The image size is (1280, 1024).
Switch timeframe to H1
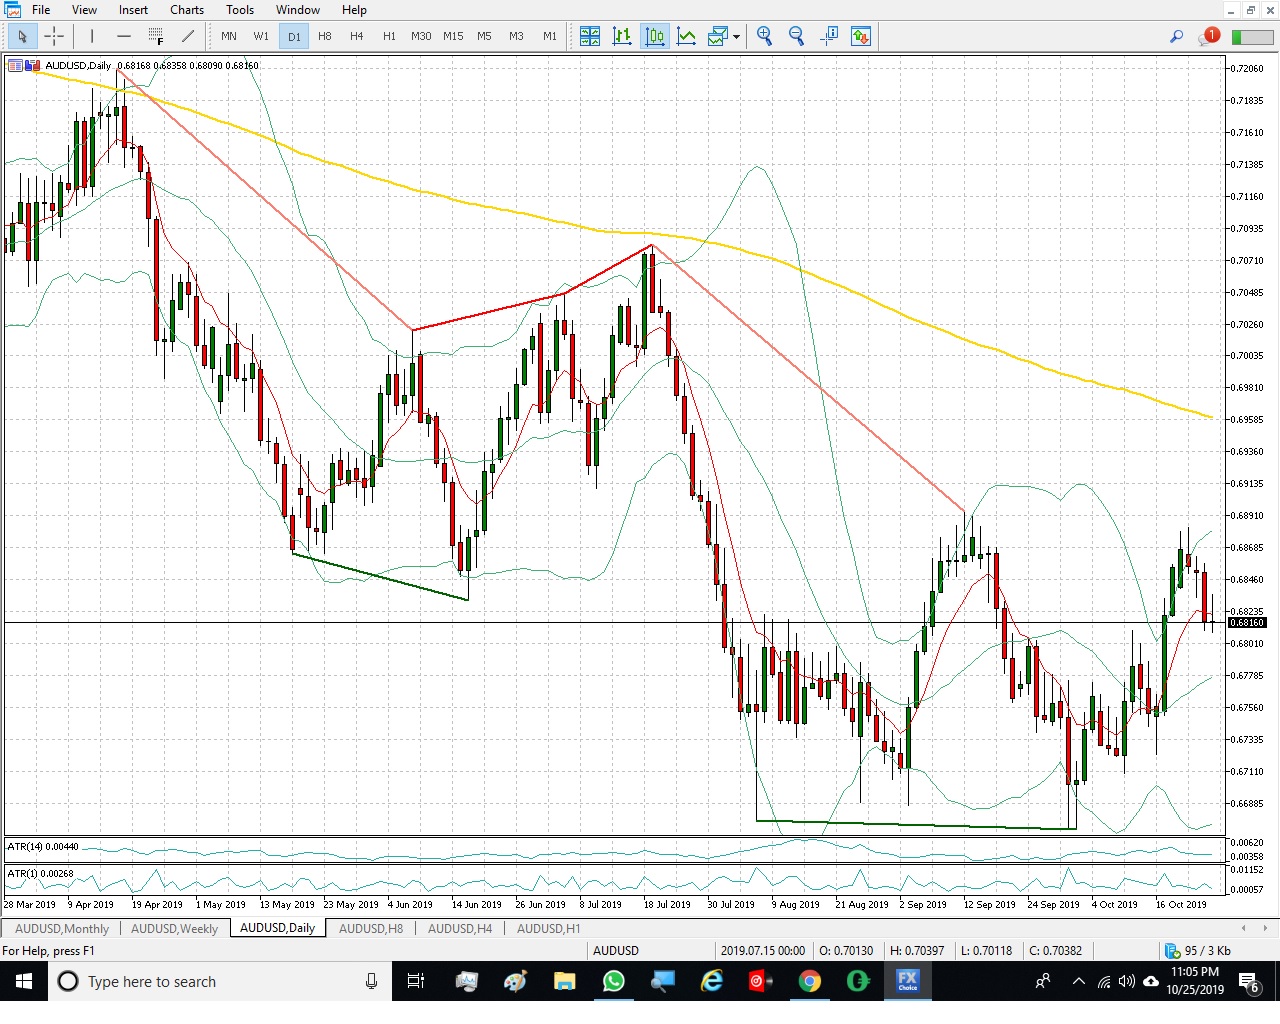(x=389, y=36)
